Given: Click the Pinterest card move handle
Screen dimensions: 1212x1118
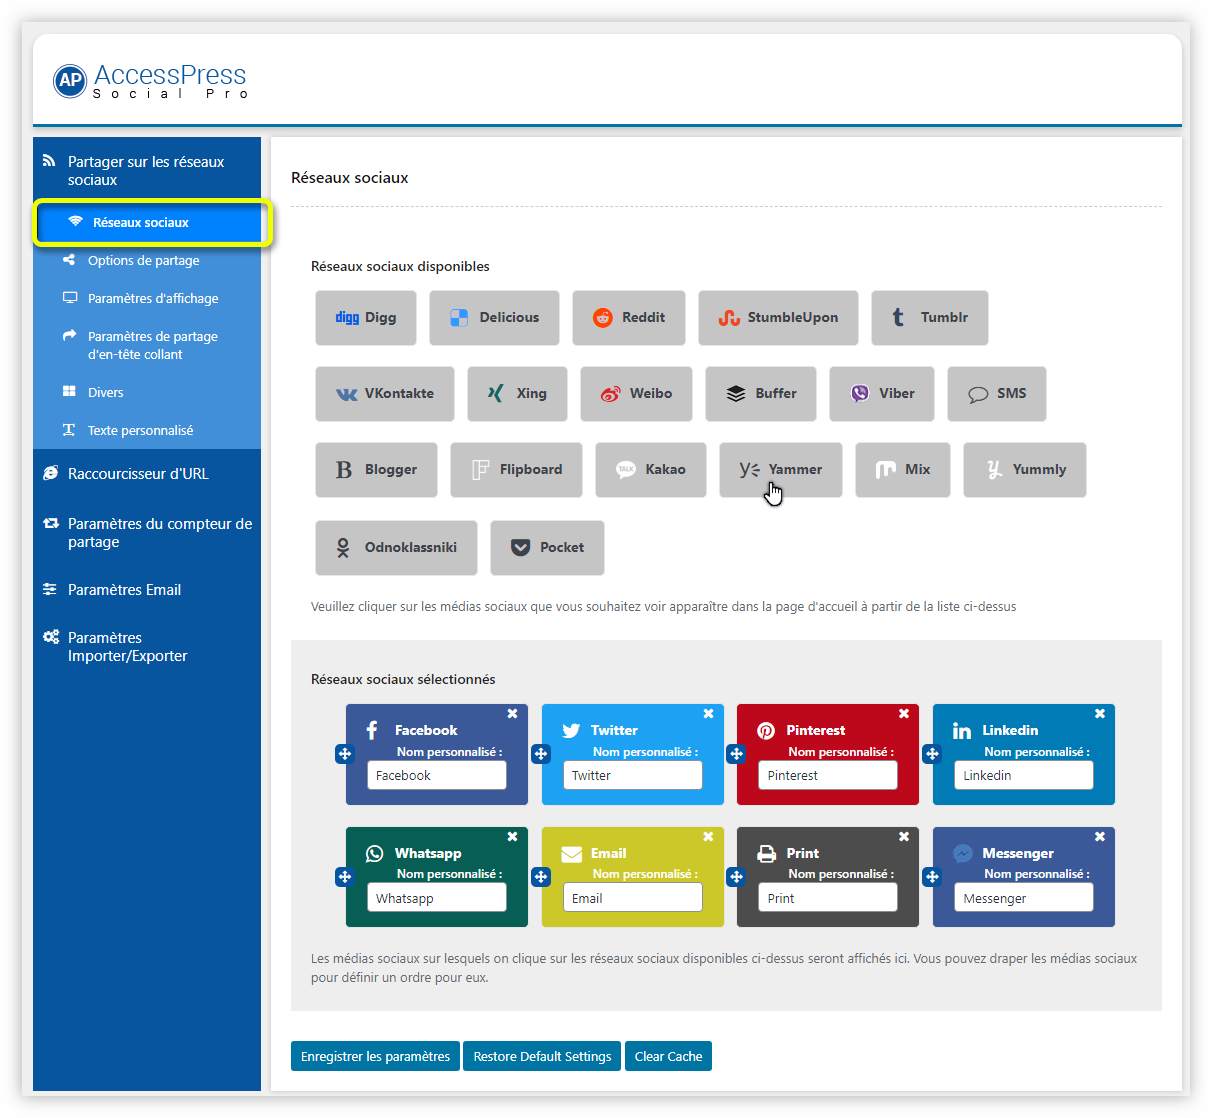Looking at the screenshot, I should point(735,754).
